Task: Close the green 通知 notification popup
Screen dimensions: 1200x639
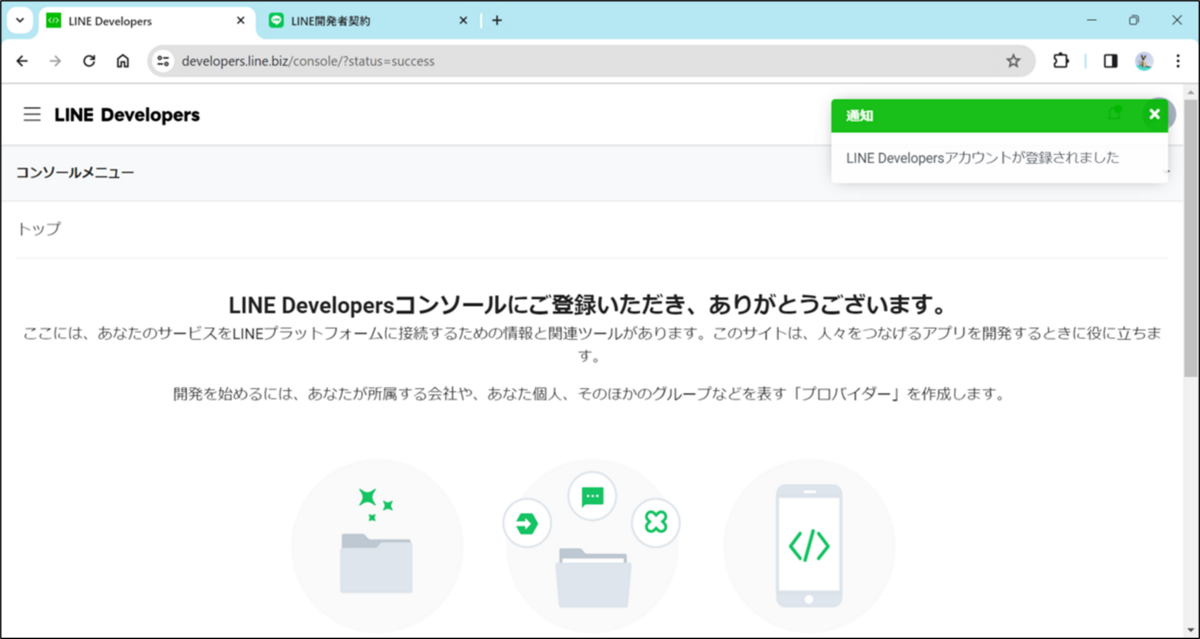Action: coord(1154,114)
